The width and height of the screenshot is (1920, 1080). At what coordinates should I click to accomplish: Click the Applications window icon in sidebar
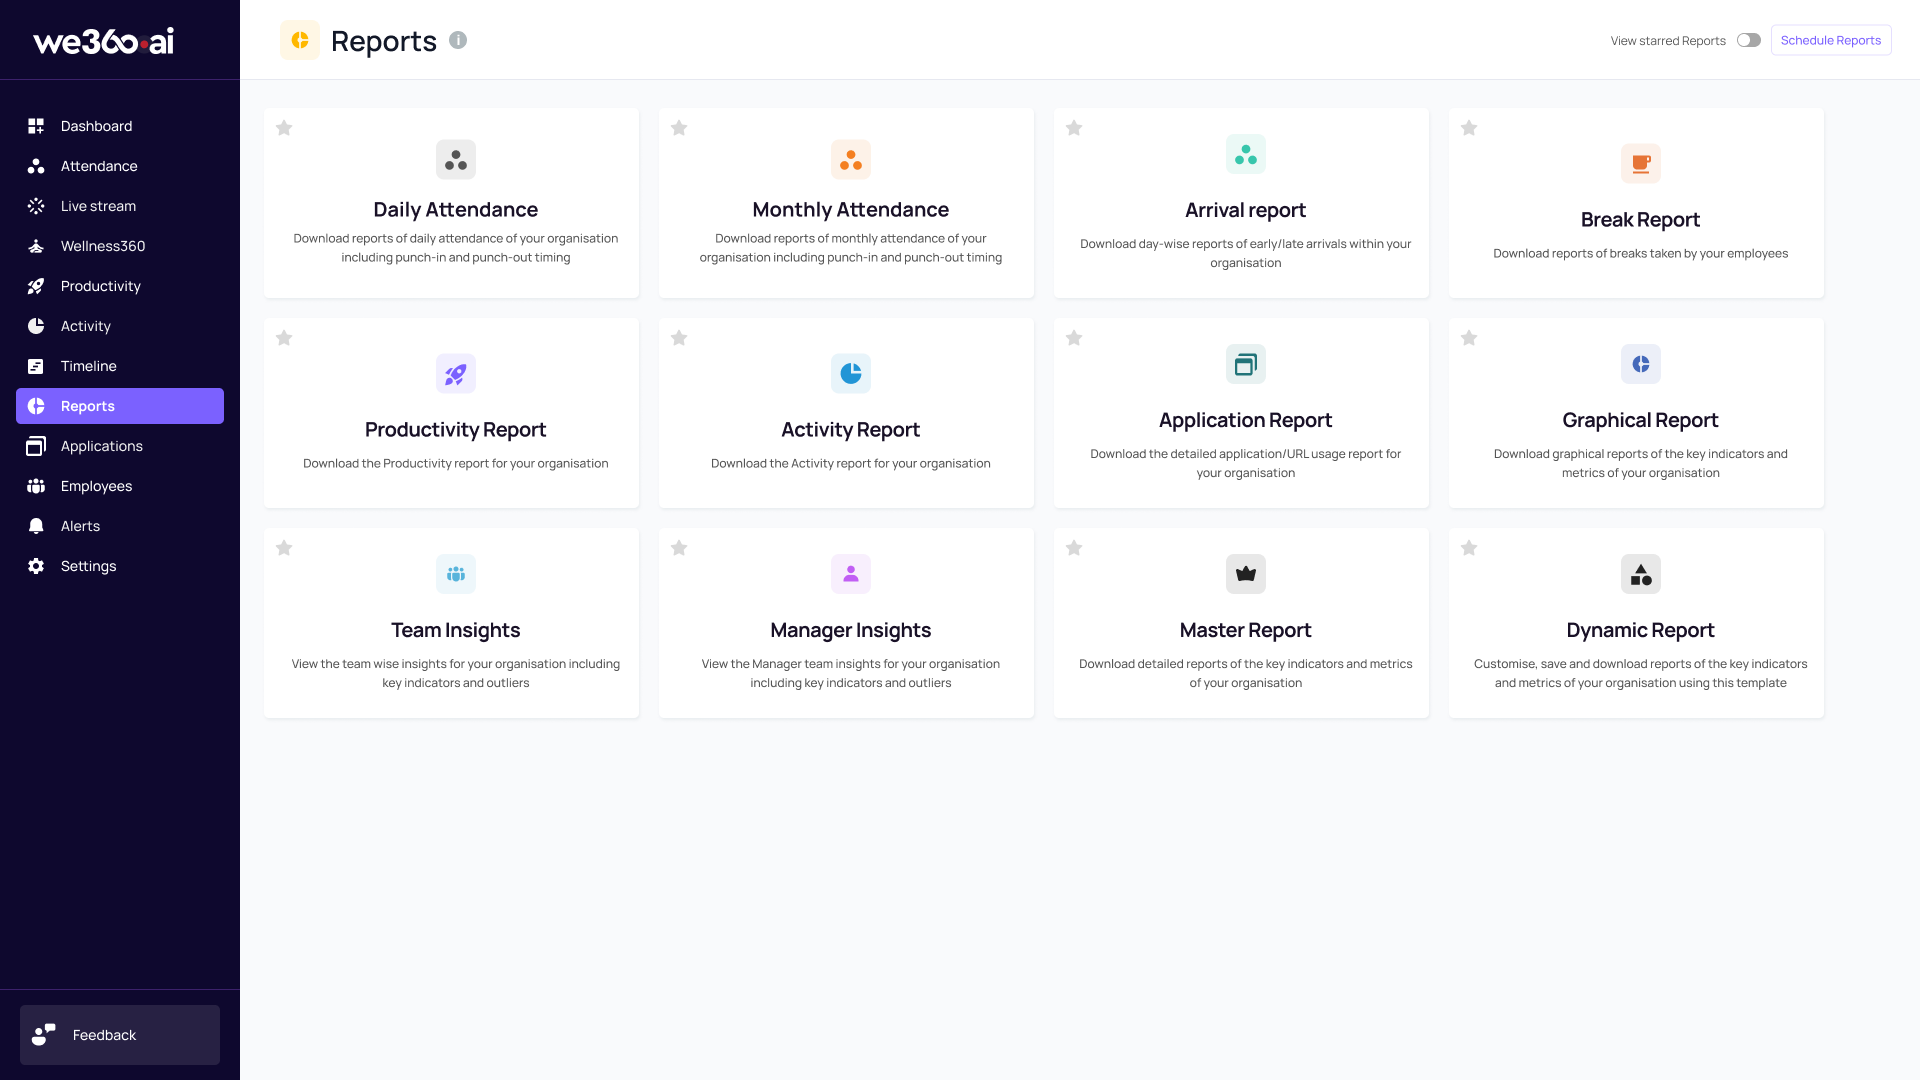(x=36, y=446)
